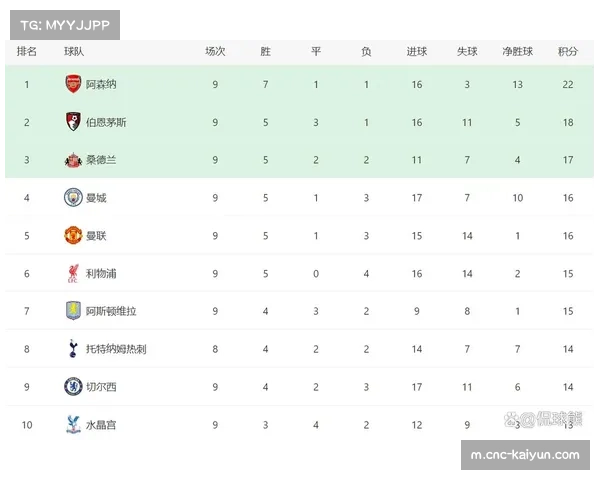Sort table by 进球 column header

pos(416,52)
